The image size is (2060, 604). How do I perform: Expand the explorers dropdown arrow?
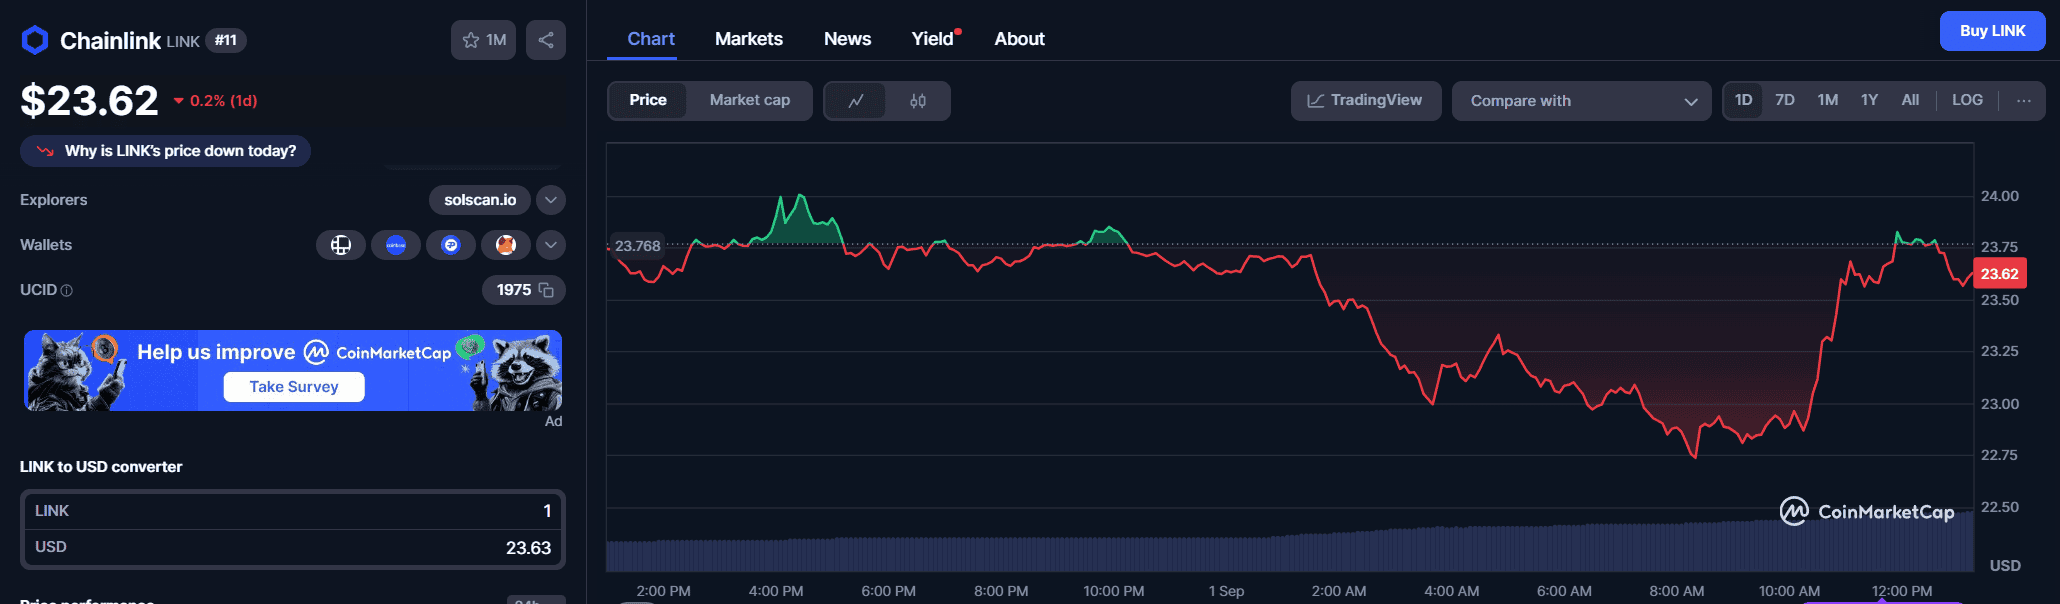pos(550,200)
